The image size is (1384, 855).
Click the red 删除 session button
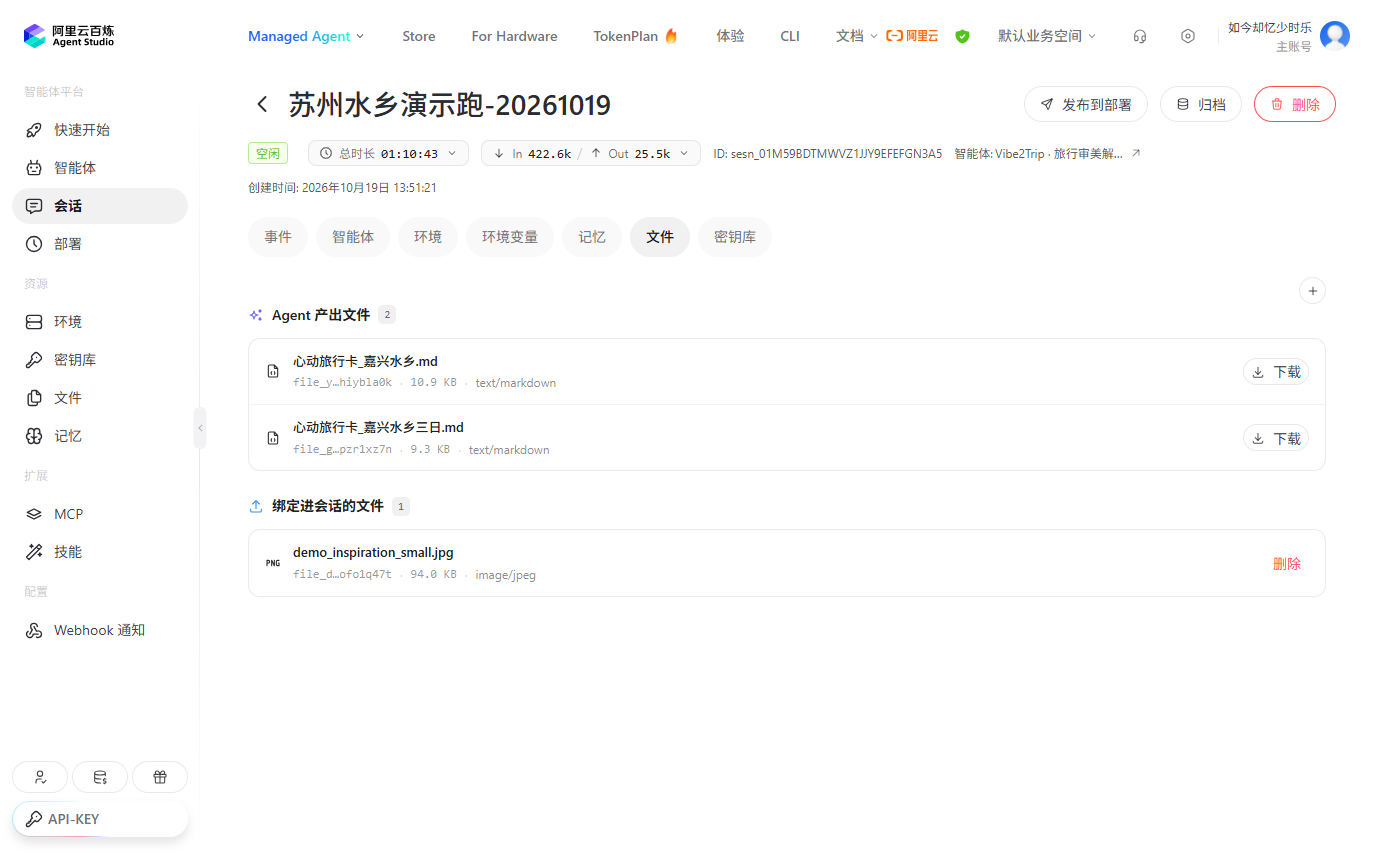click(x=1295, y=104)
